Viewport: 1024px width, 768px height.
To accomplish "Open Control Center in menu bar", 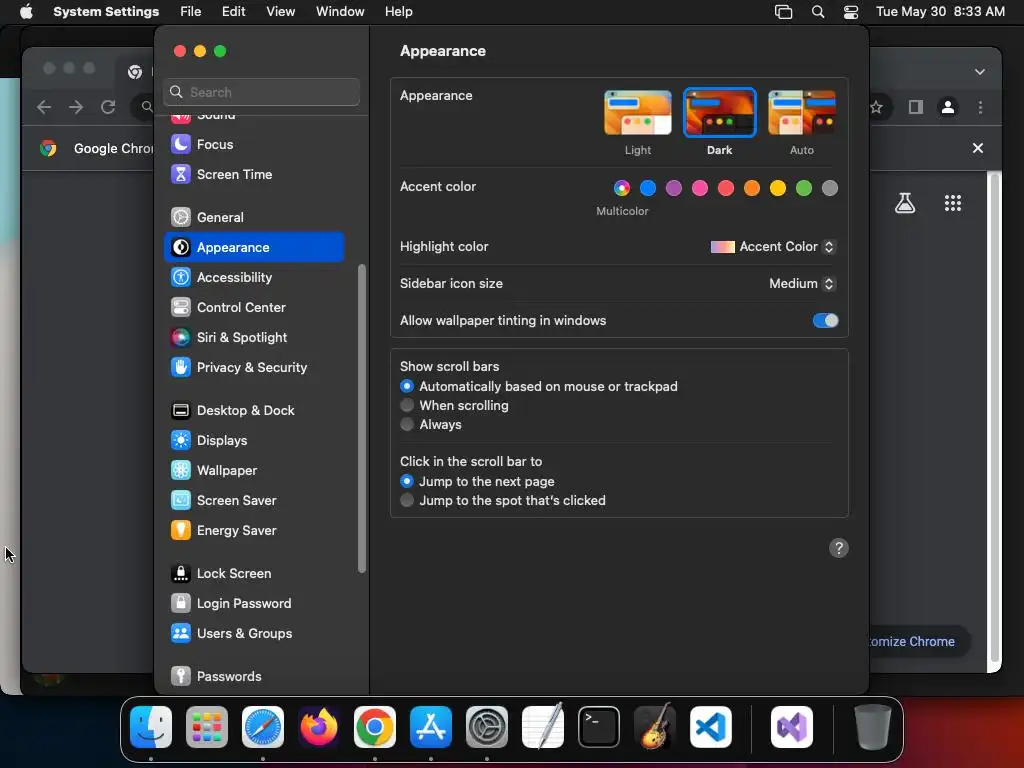I will click(x=851, y=12).
